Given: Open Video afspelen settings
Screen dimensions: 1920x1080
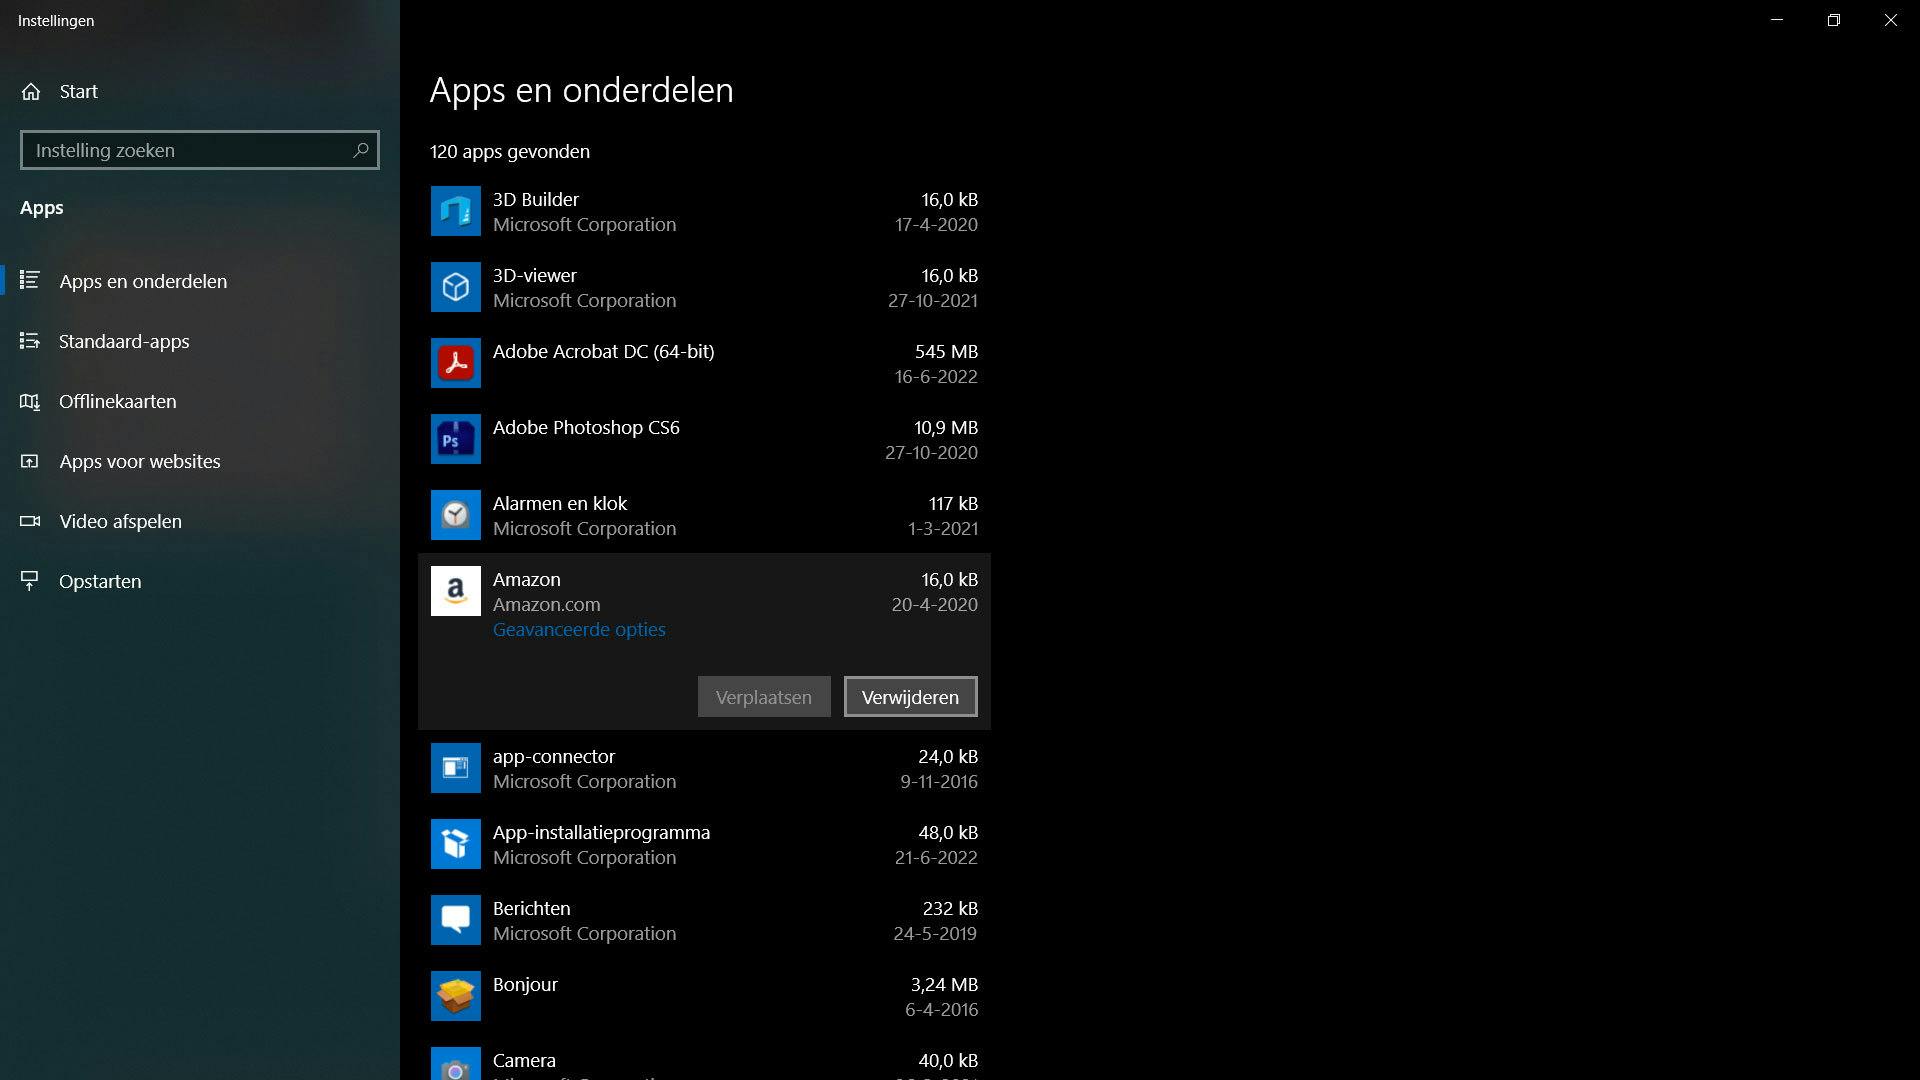Looking at the screenshot, I should tap(120, 521).
